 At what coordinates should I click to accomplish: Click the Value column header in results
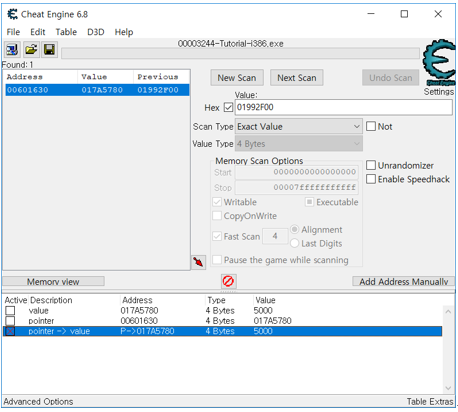tap(94, 77)
